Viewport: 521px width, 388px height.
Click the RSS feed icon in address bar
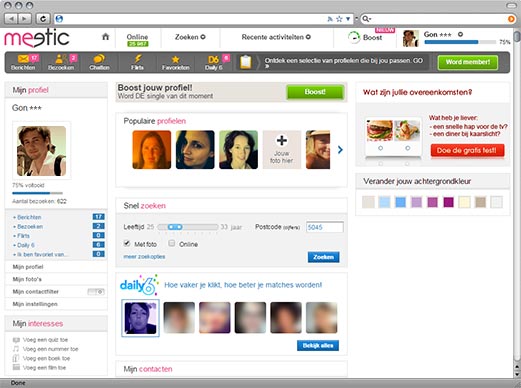pyautogui.click(x=330, y=19)
